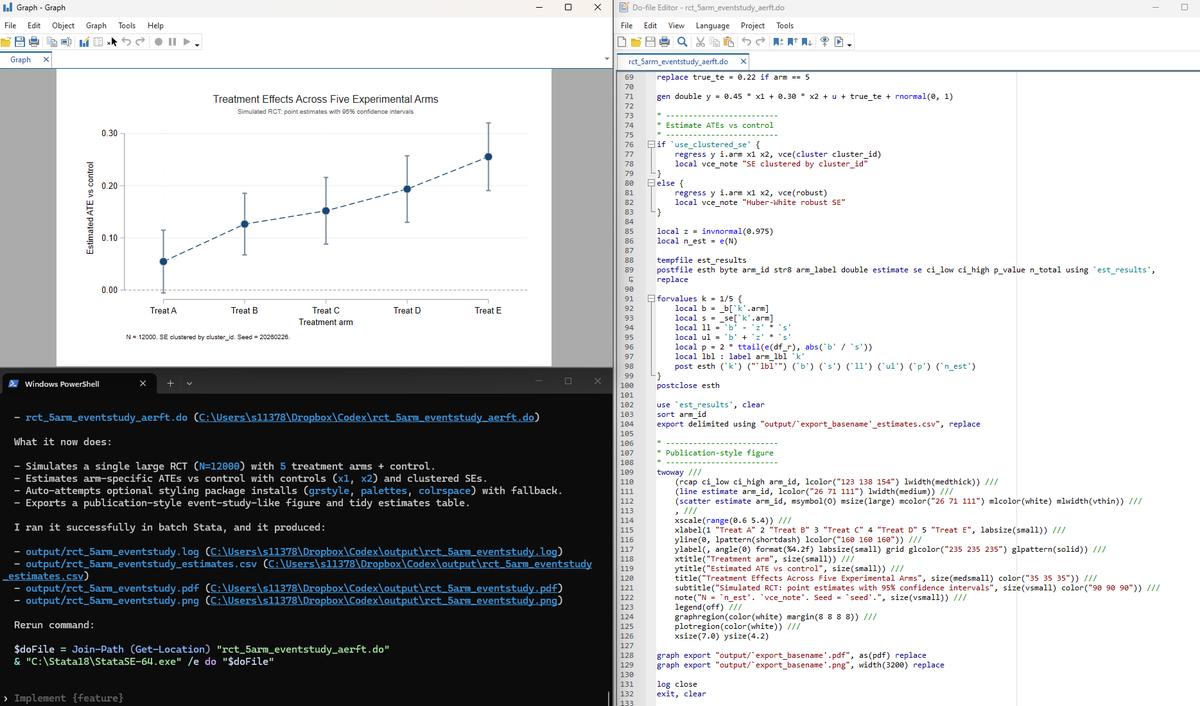Open the rct_5arm_eventstudy.png output link

click(x=383, y=600)
